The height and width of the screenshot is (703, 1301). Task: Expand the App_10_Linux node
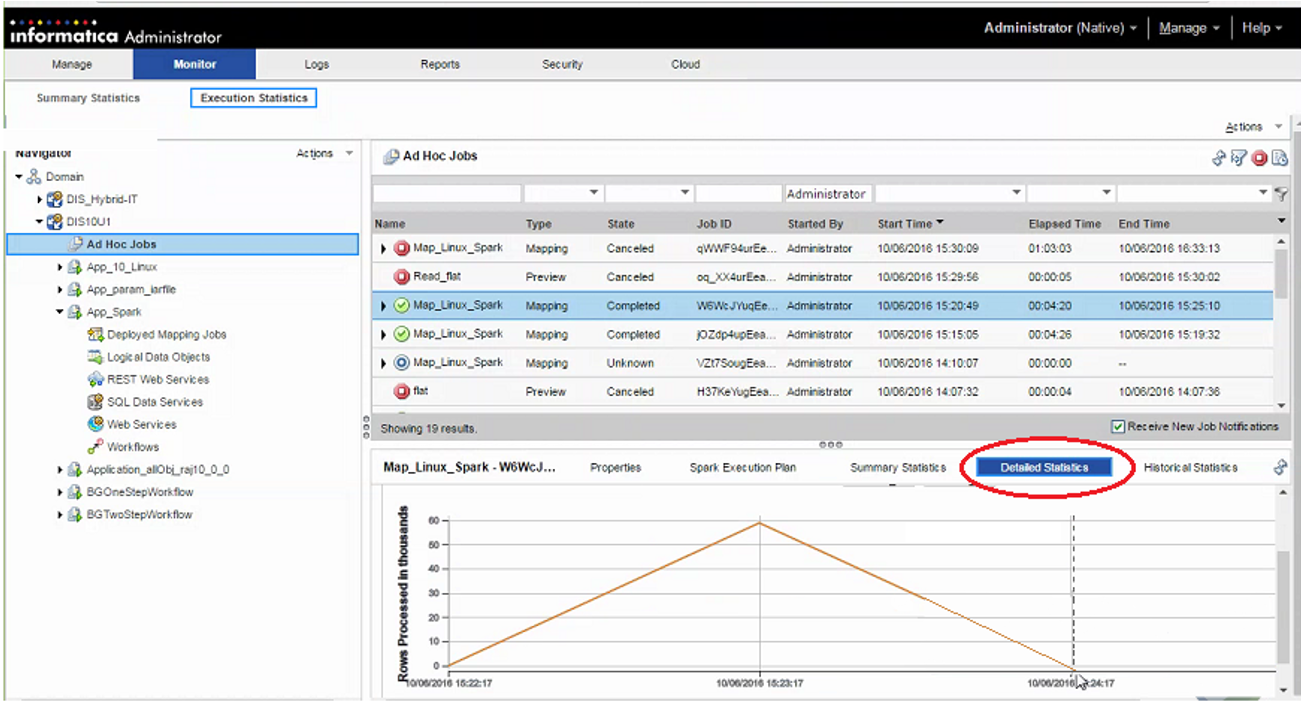[x=60, y=267]
